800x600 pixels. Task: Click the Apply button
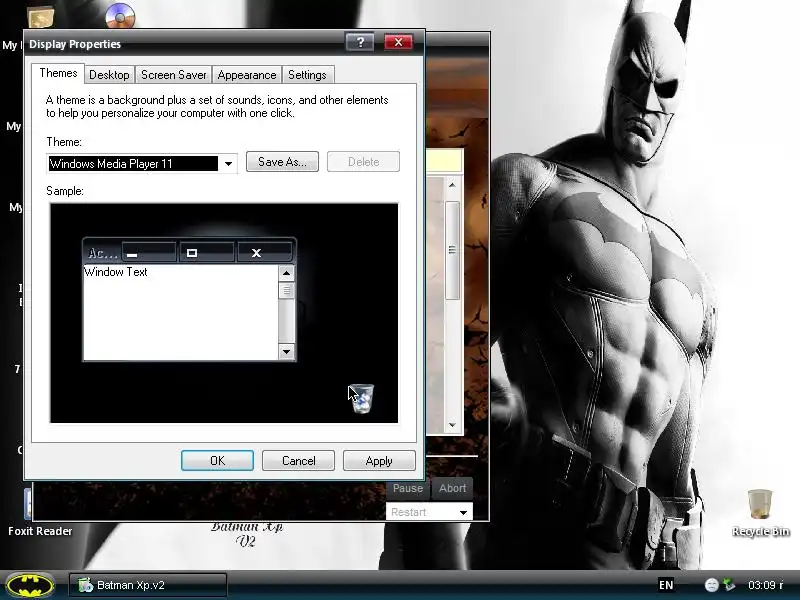(379, 461)
